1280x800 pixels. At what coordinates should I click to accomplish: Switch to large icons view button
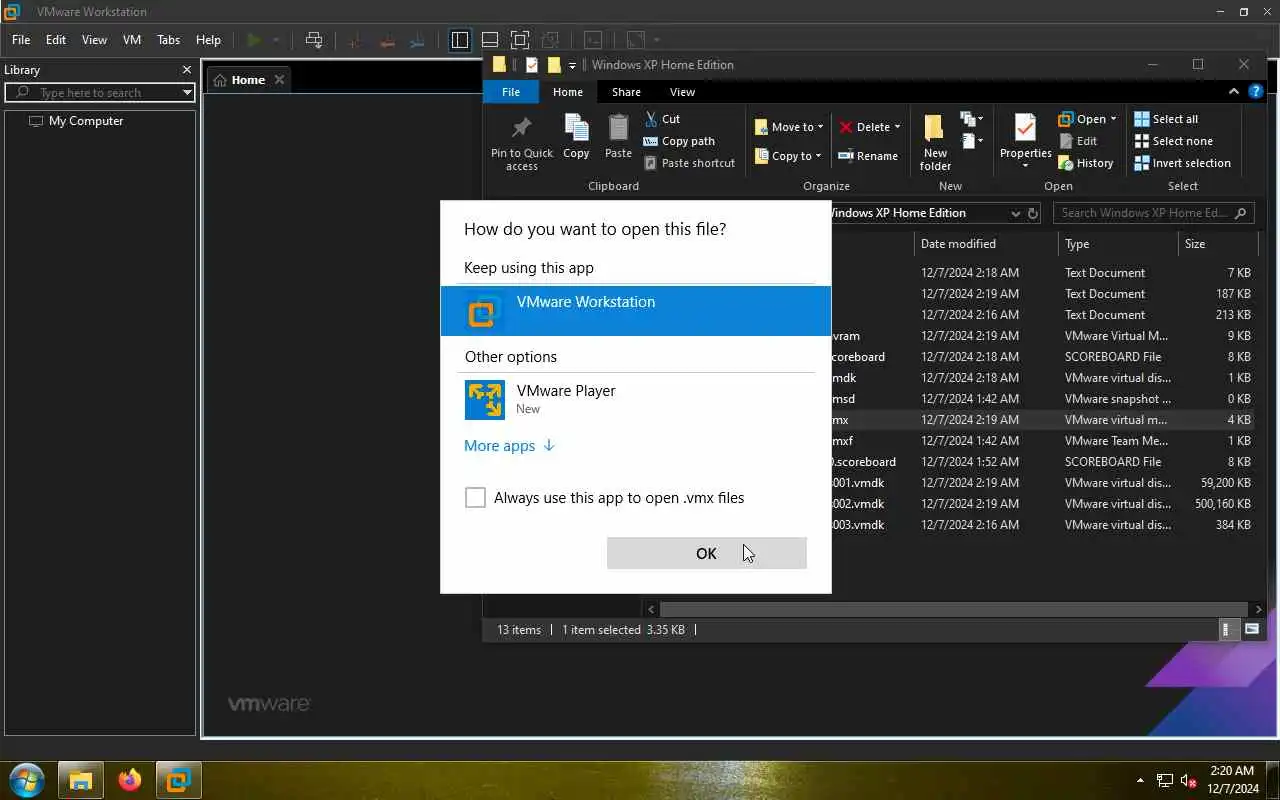[1252, 630]
